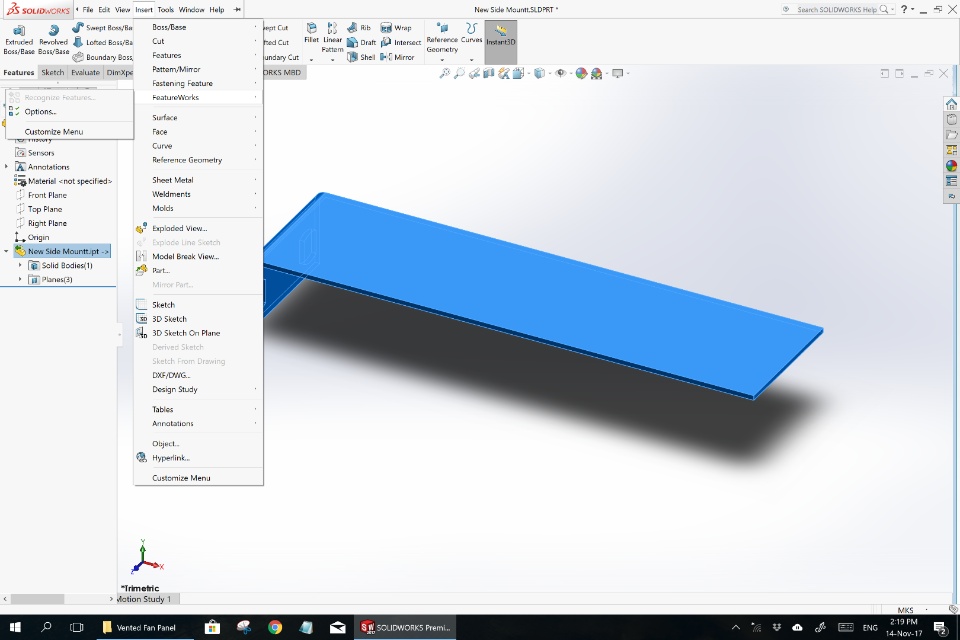Viewport: 960px width, 640px height.
Task: Expand the Annotations tree node
Action: tap(6, 167)
